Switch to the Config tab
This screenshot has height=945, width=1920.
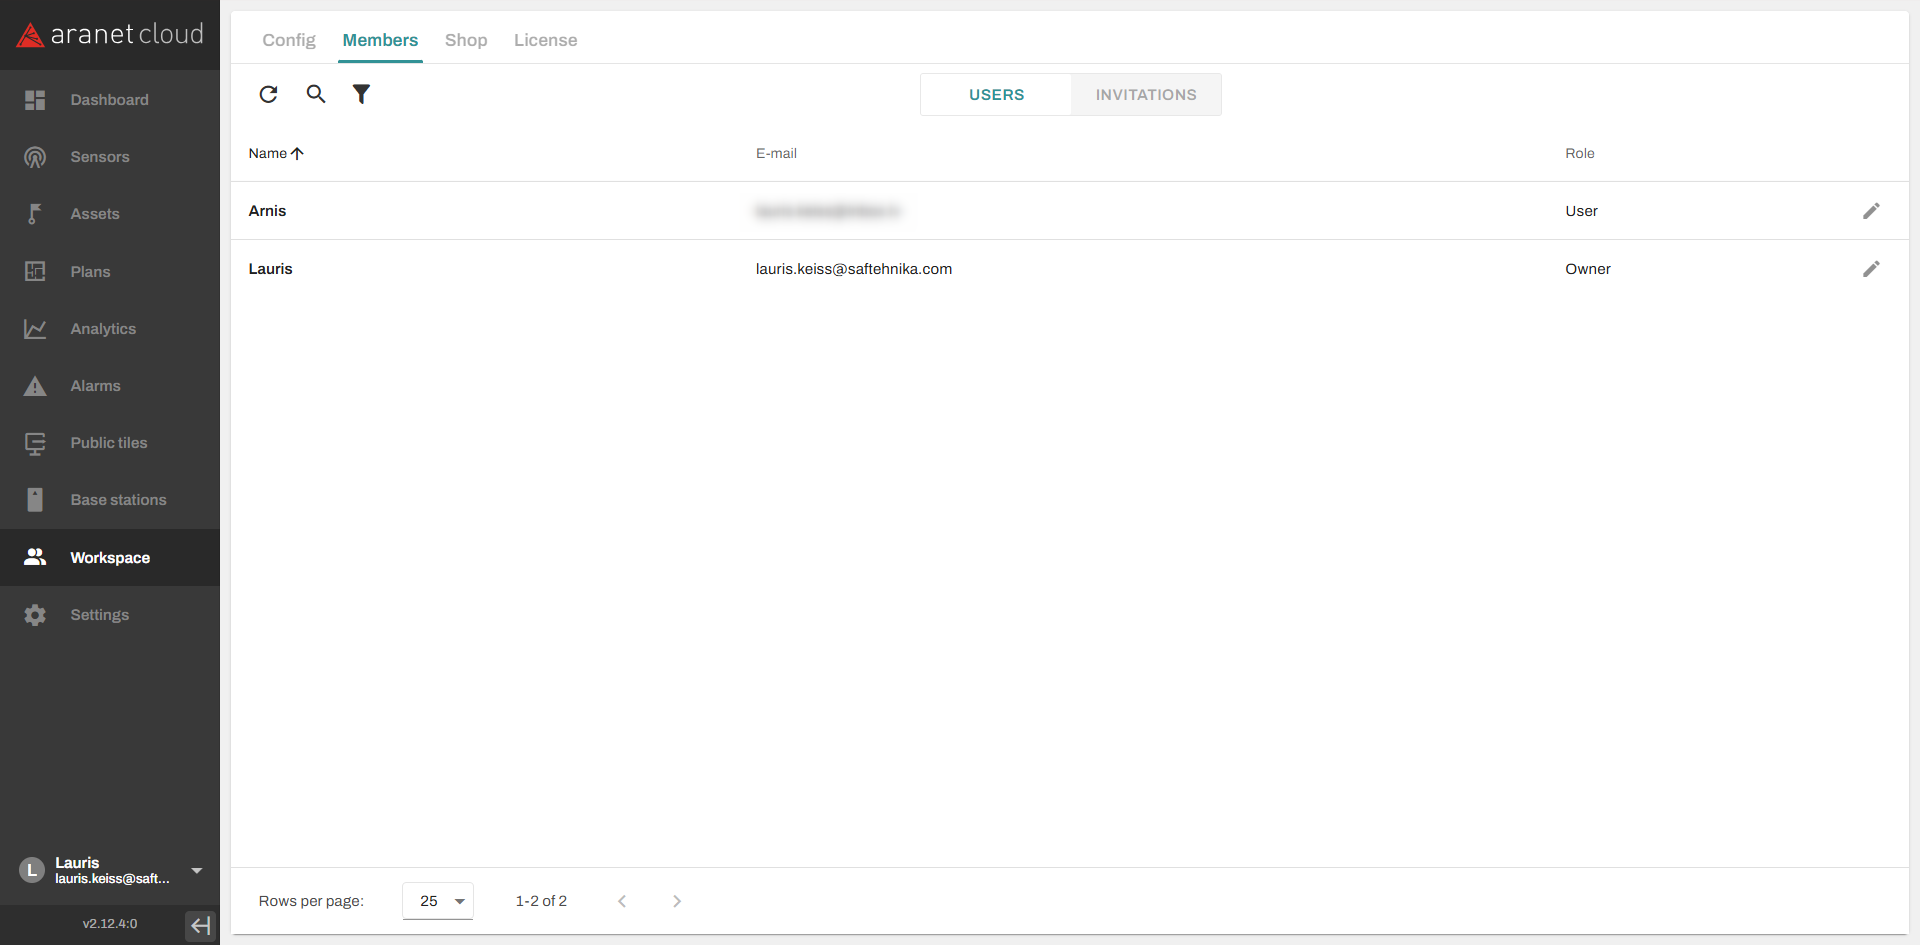click(288, 40)
